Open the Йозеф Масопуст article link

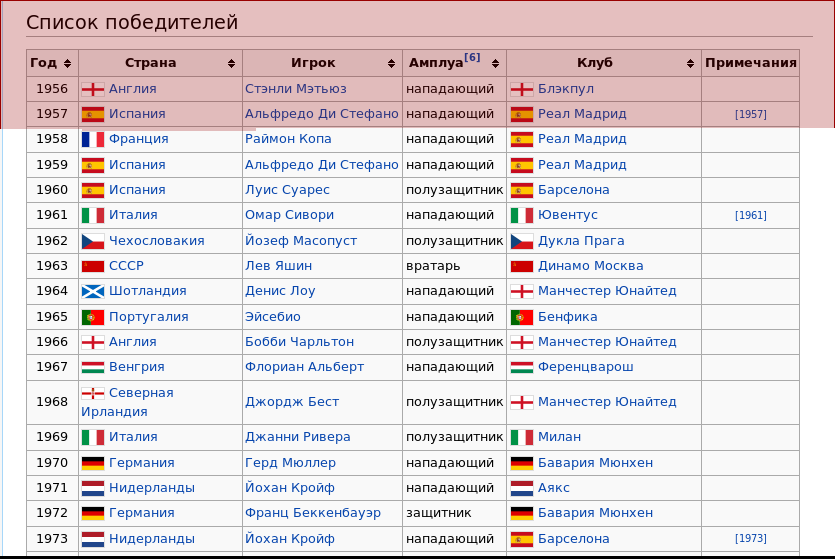(x=301, y=241)
